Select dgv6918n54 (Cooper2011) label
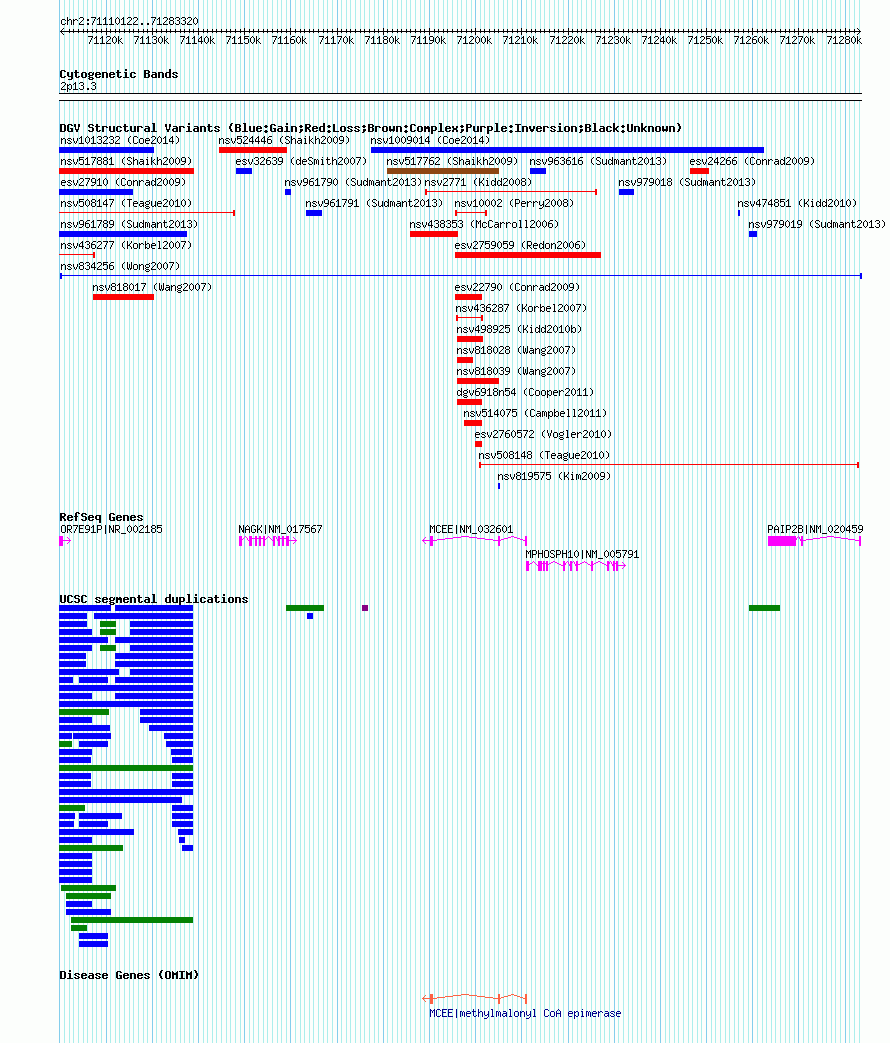The height and width of the screenshot is (1043, 890). (525, 392)
